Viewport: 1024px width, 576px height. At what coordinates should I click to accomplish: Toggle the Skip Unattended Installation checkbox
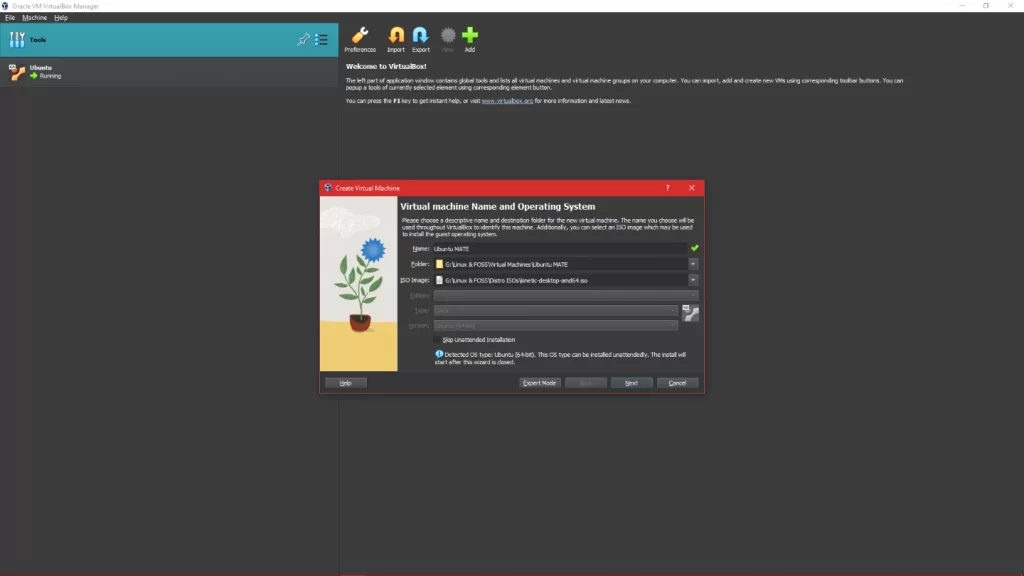coord(437,340)
